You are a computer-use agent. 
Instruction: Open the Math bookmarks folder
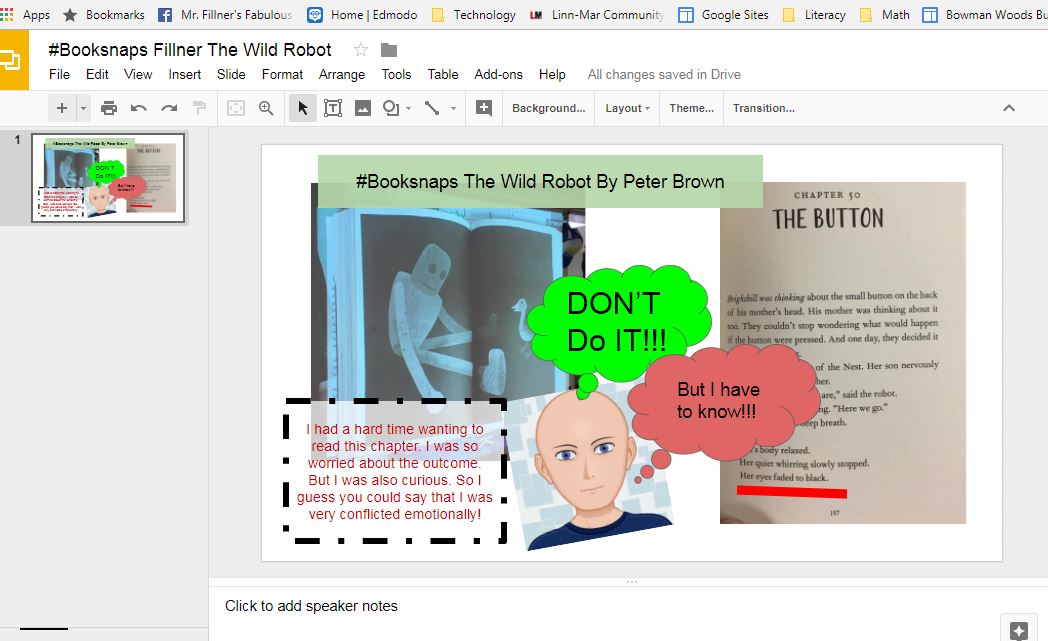(884, 15)
